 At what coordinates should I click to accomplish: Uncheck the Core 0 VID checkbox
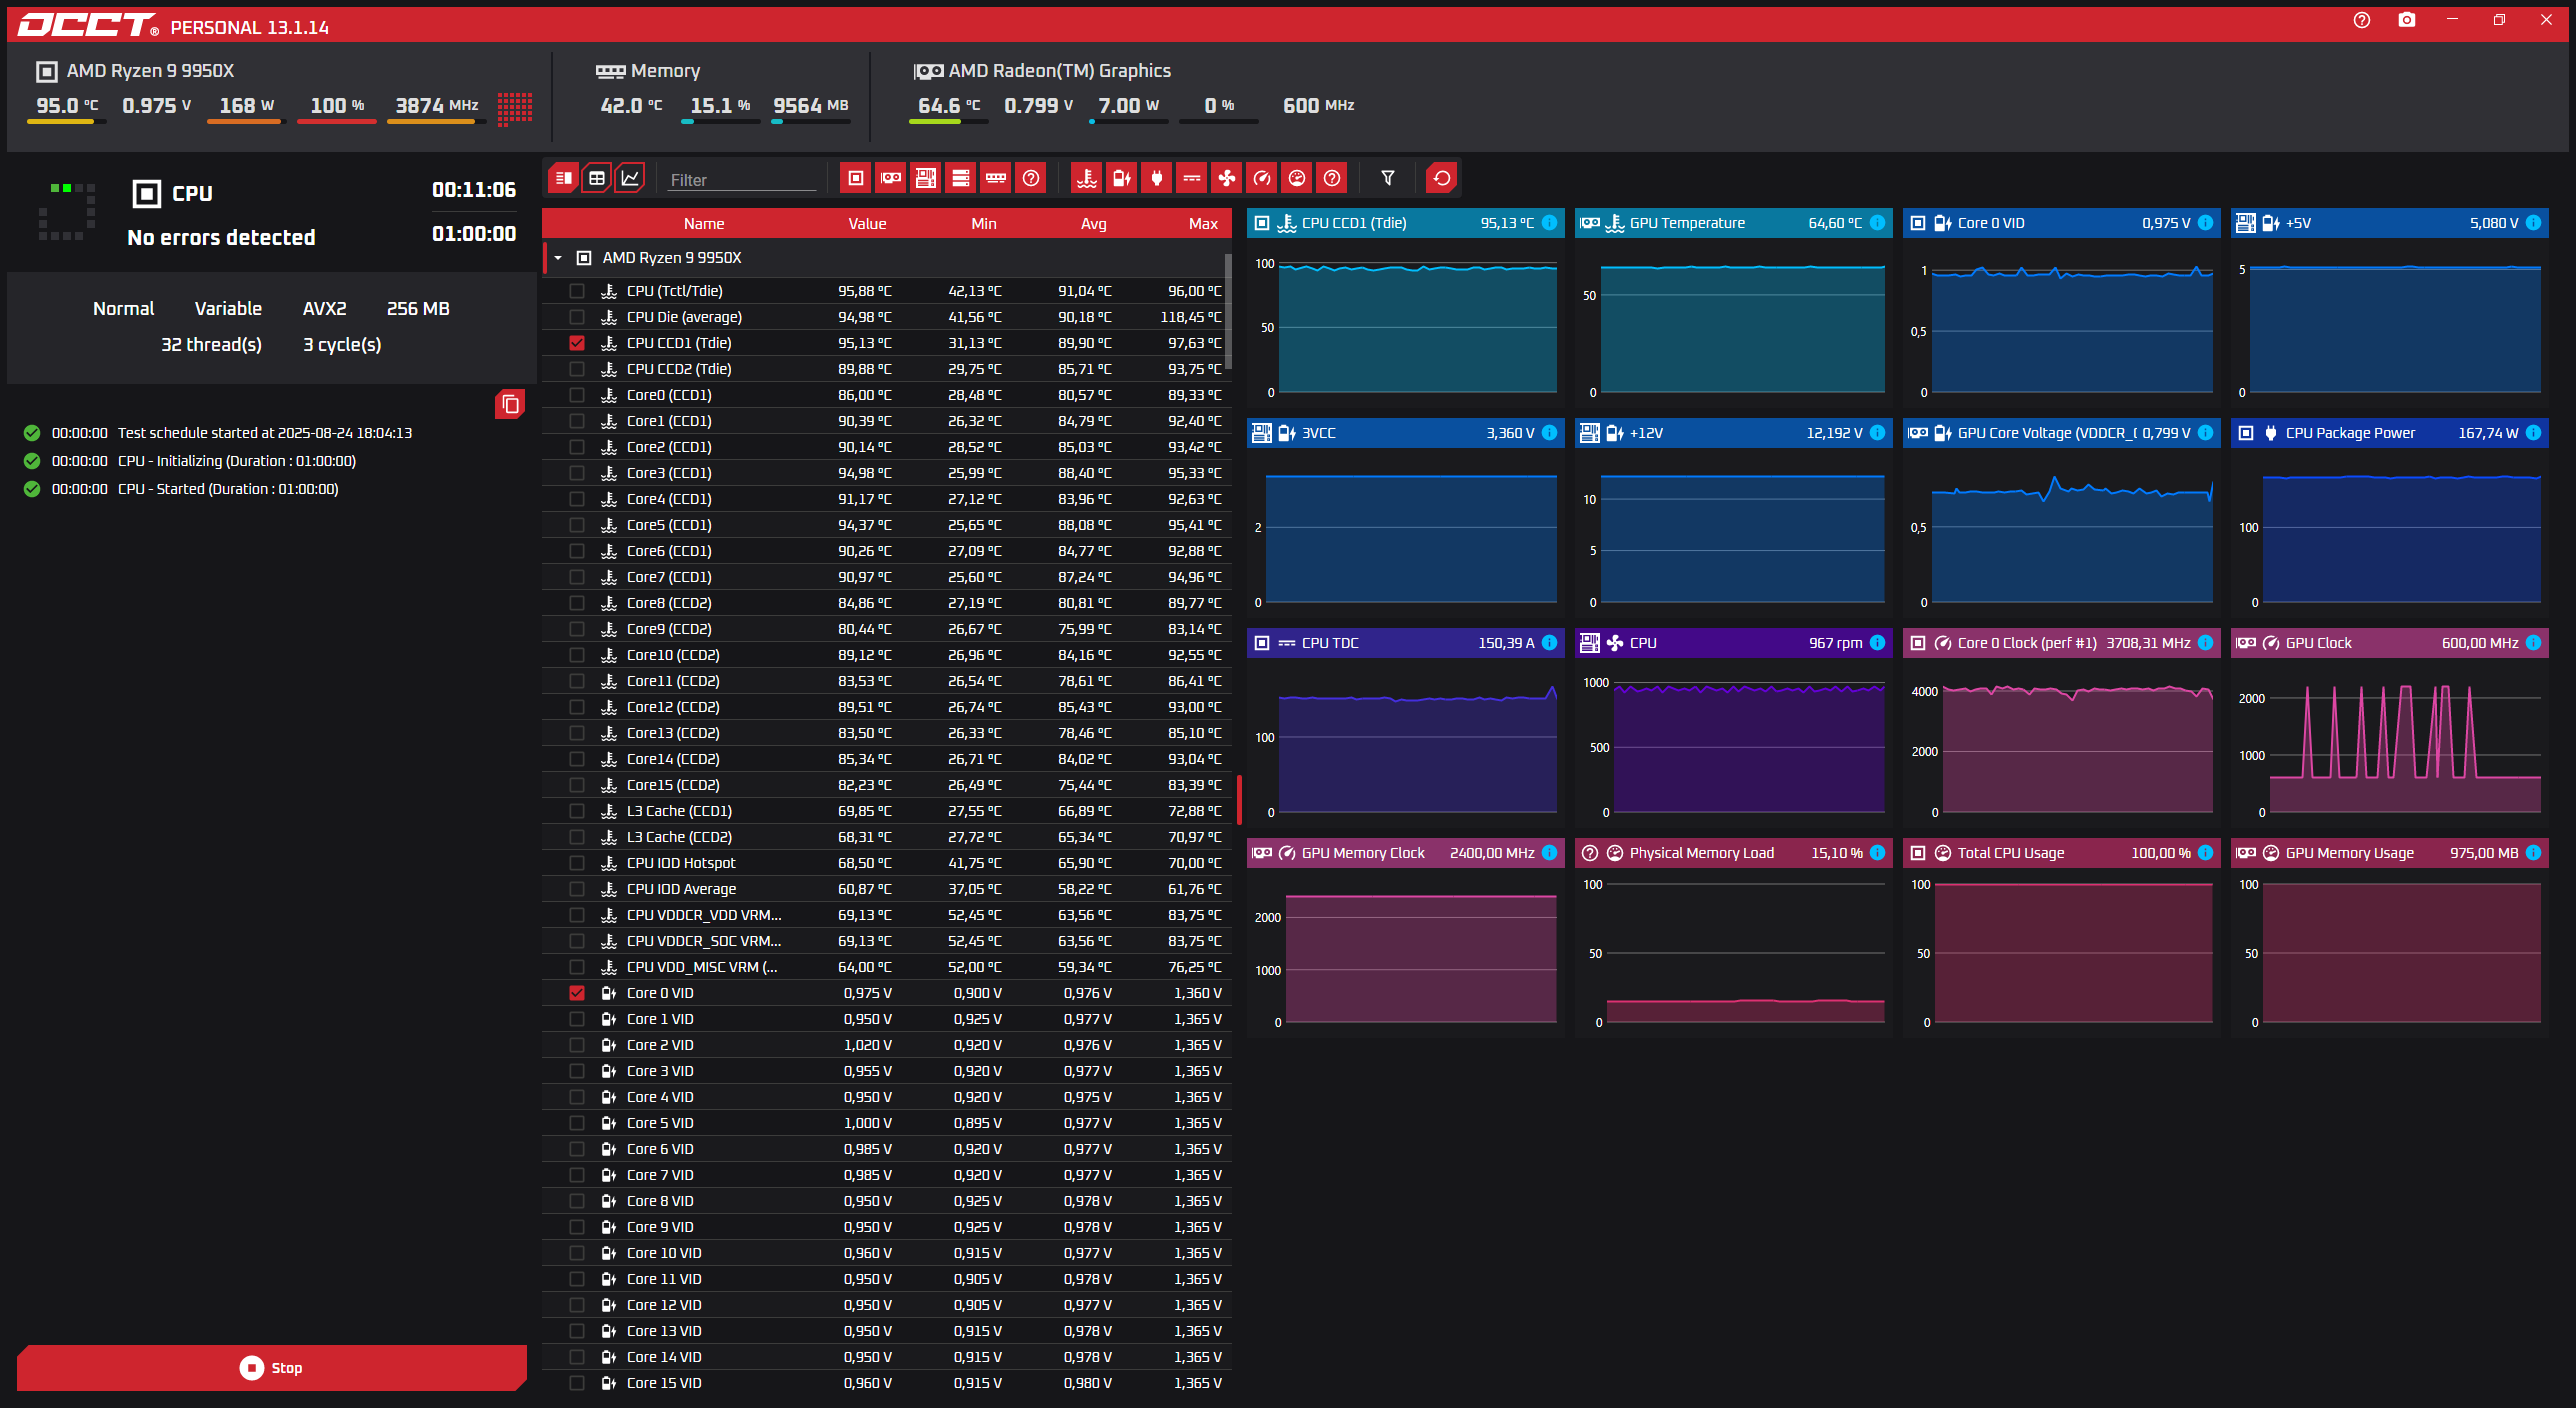click(577, 993)
